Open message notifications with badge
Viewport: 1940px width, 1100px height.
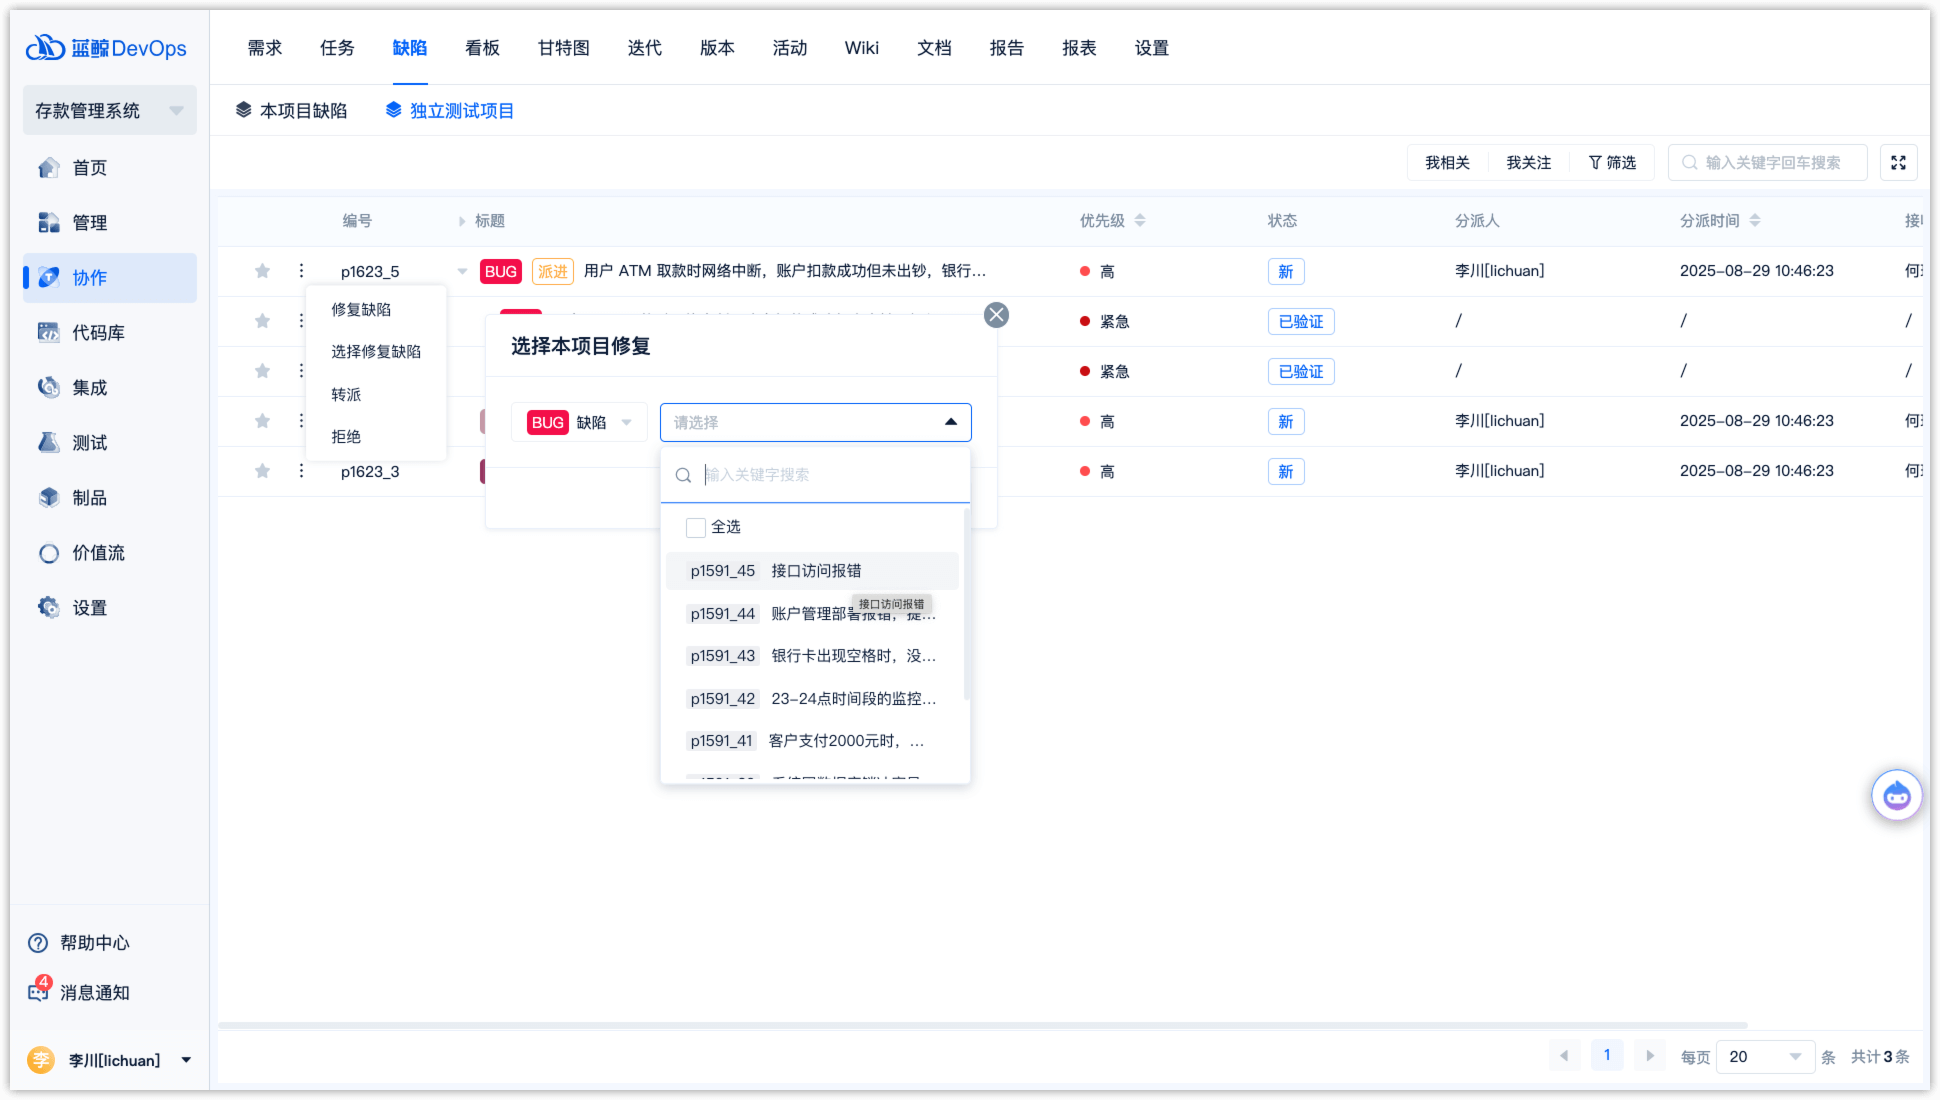pos(39,991)
